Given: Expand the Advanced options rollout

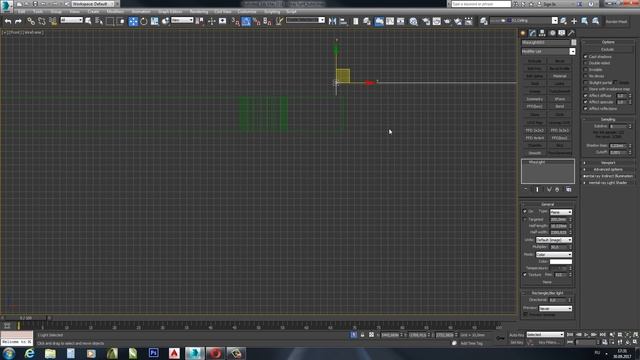Looking at the screenshot, I should 608,169.
